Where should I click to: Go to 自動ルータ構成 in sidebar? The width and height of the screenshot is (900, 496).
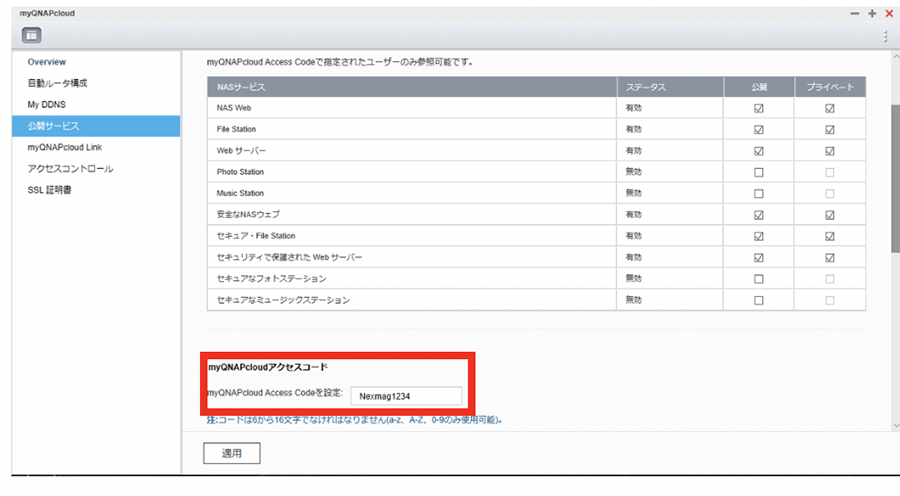point(57,83)
